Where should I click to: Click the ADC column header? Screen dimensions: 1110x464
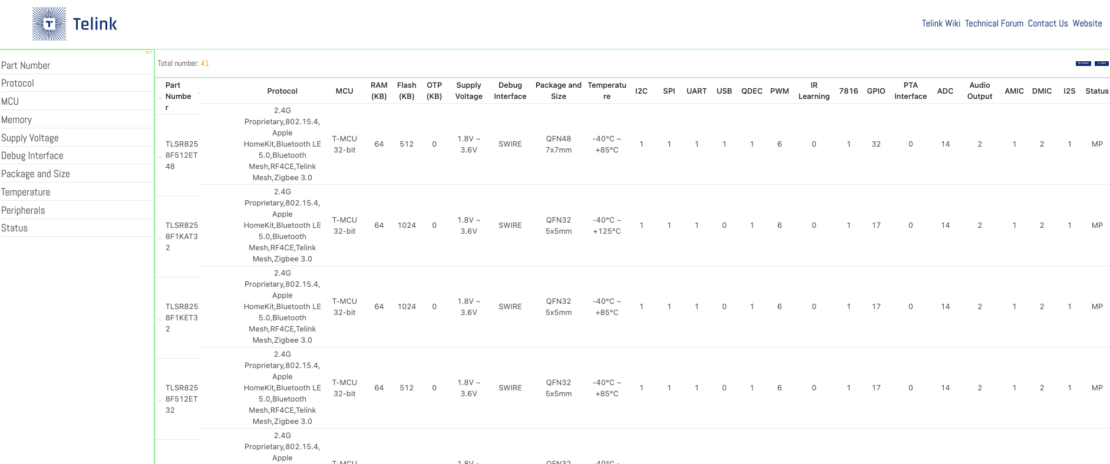[945, 91]
